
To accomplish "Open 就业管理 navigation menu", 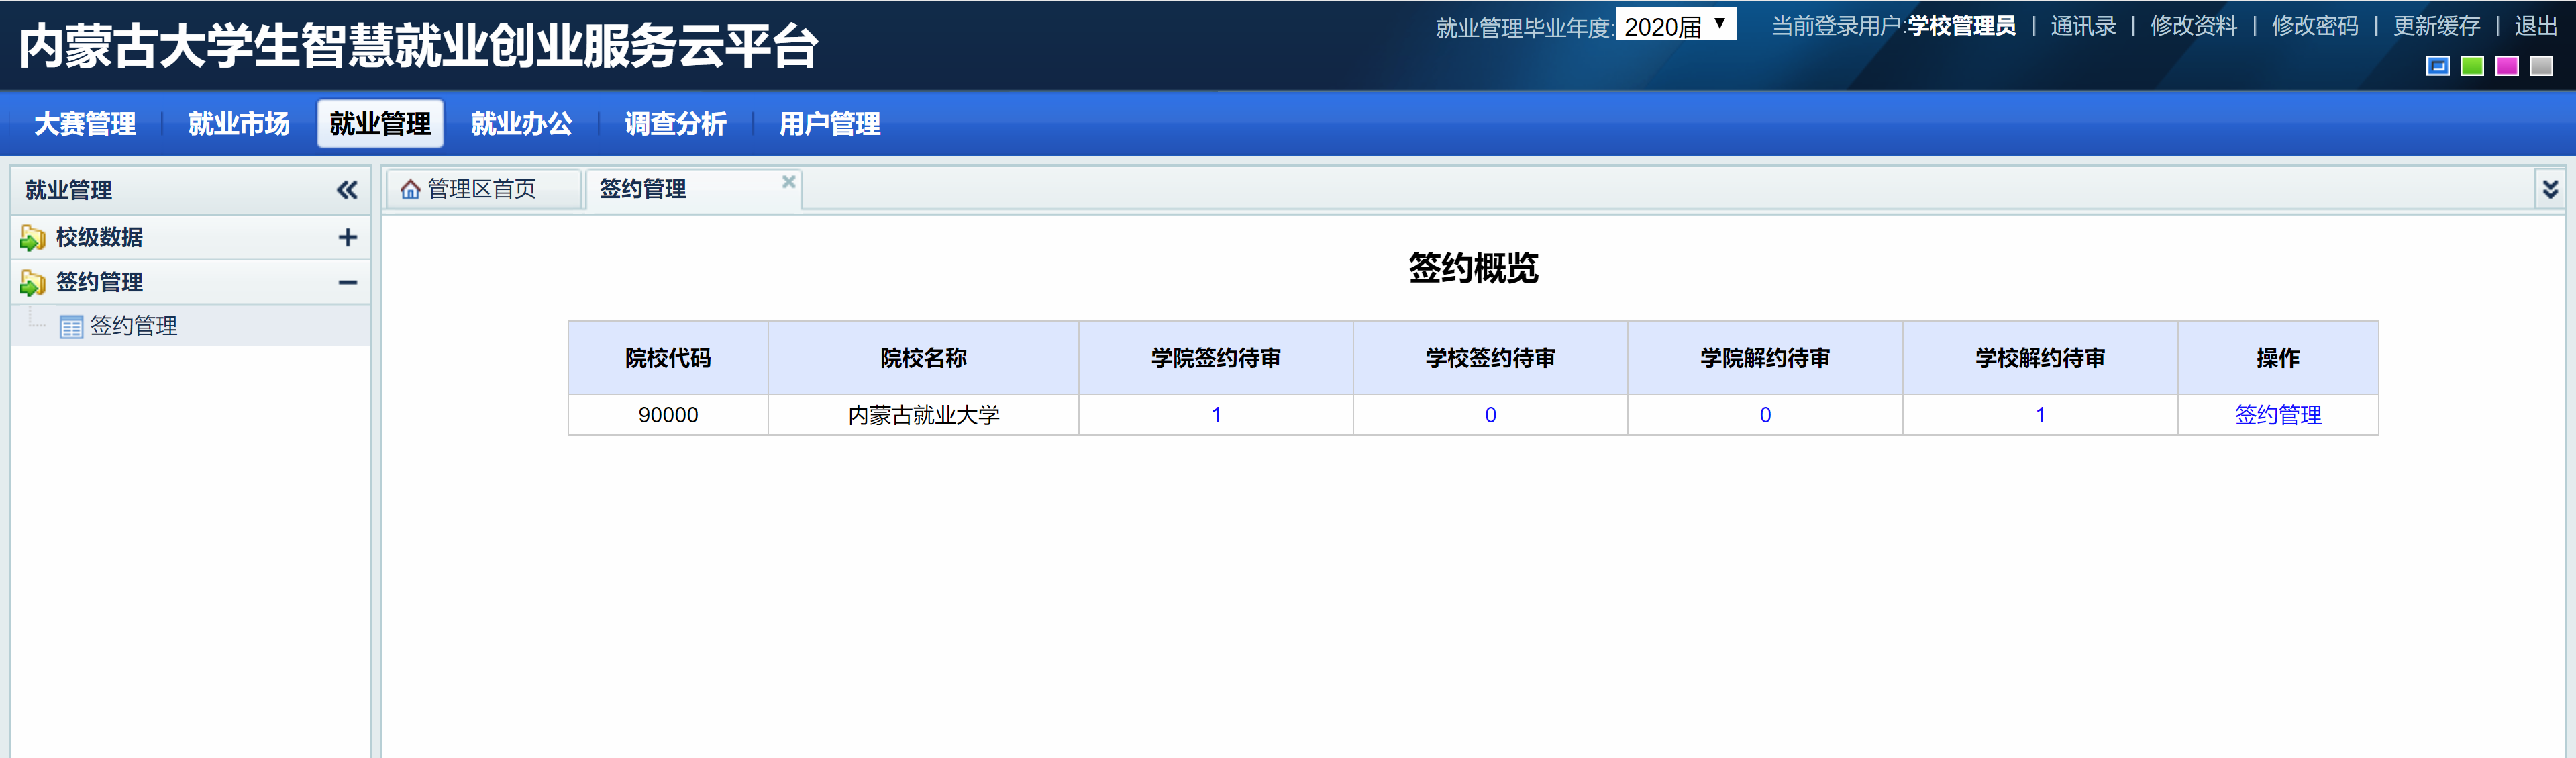I will 380,124.
